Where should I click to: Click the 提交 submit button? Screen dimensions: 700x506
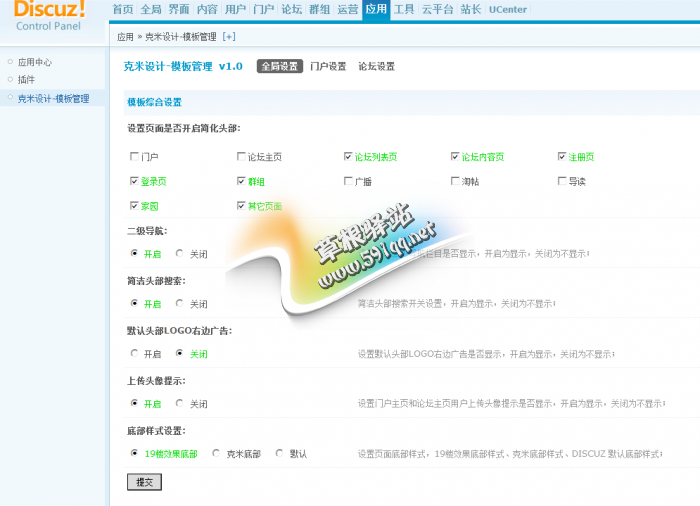pyautogui.click(x=144, y=482)
